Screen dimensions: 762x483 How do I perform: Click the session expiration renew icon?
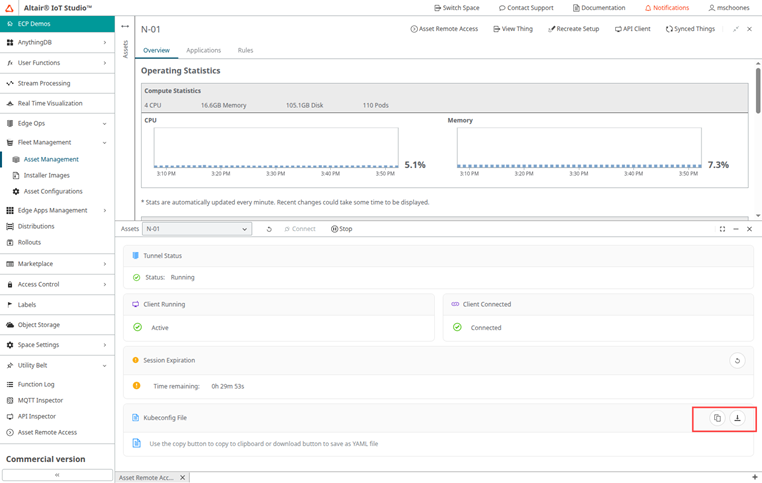point(737,361)
